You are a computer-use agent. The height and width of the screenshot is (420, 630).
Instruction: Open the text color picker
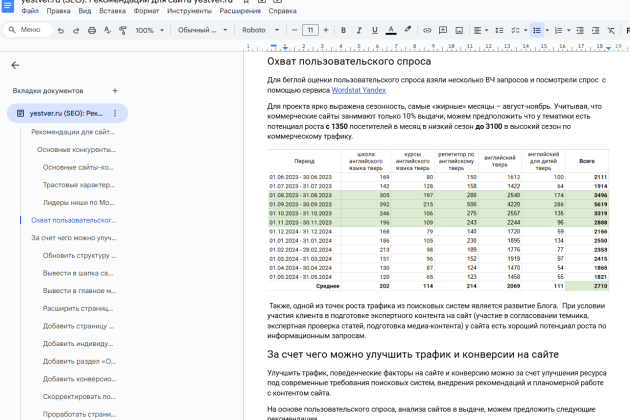[390, 30]
